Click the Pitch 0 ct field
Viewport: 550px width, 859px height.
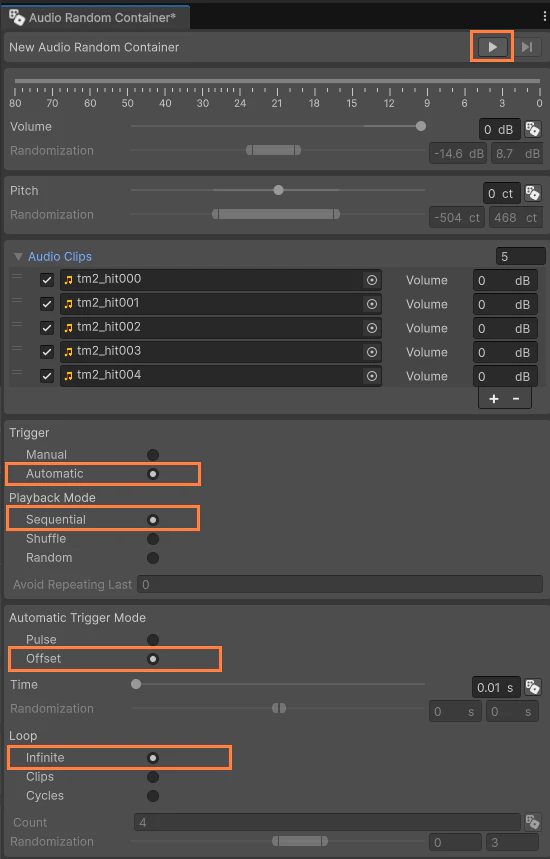[x=501, y=193]
